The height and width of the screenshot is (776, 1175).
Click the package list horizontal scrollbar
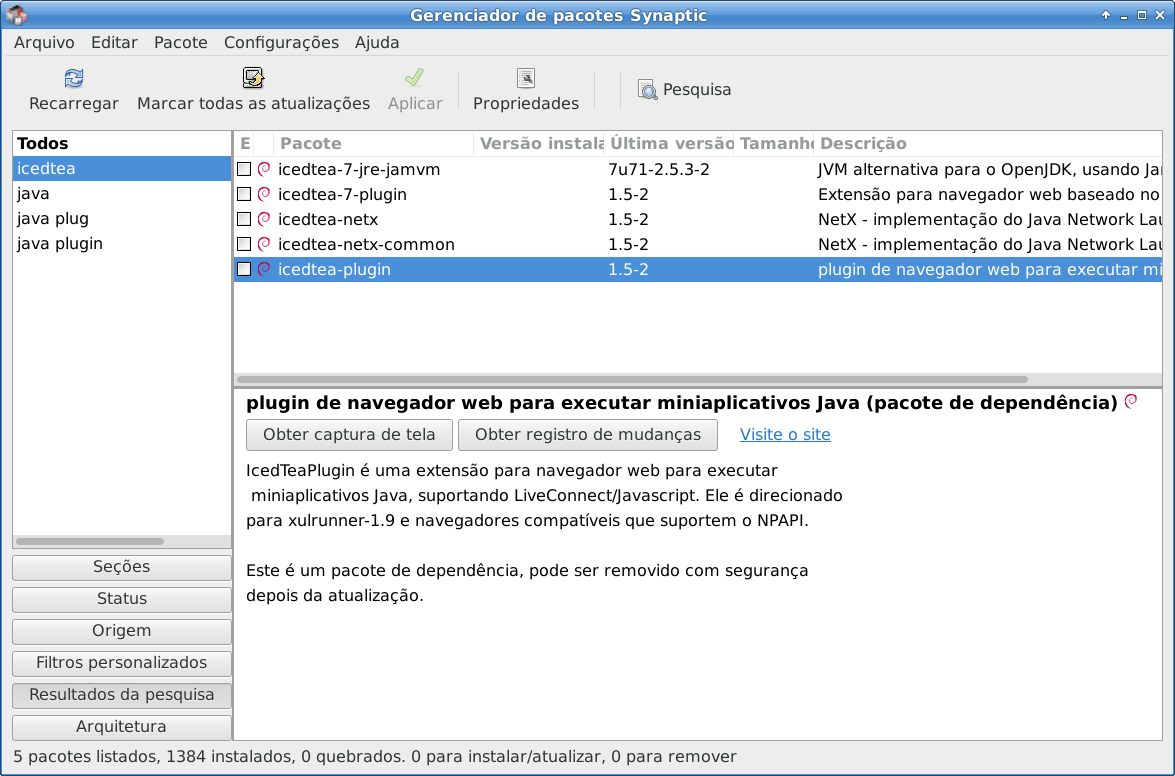pos(632,380)
